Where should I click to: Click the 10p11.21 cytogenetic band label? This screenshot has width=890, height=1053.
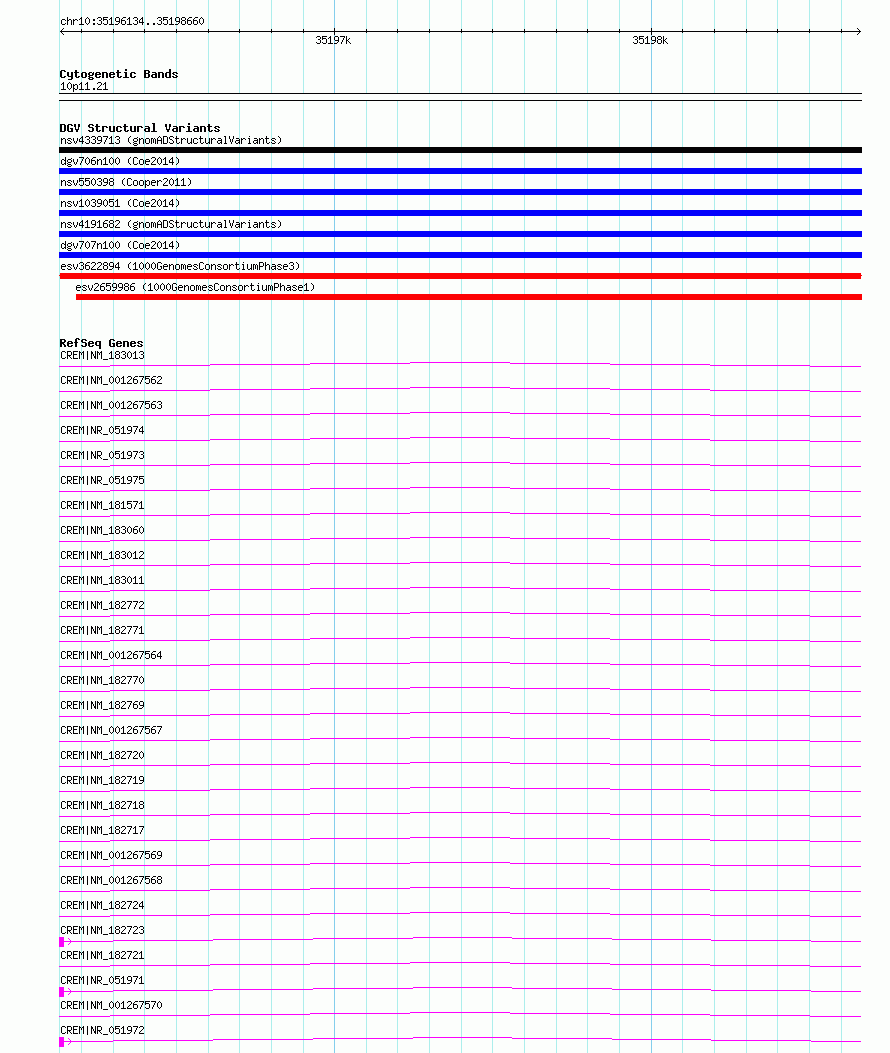point(84,87)
